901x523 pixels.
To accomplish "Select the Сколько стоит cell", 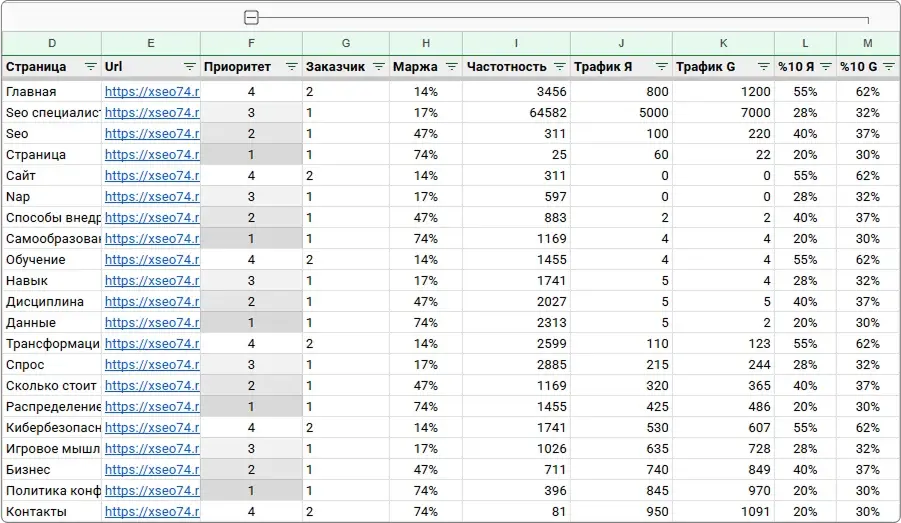I will click(x=52, y=386).
